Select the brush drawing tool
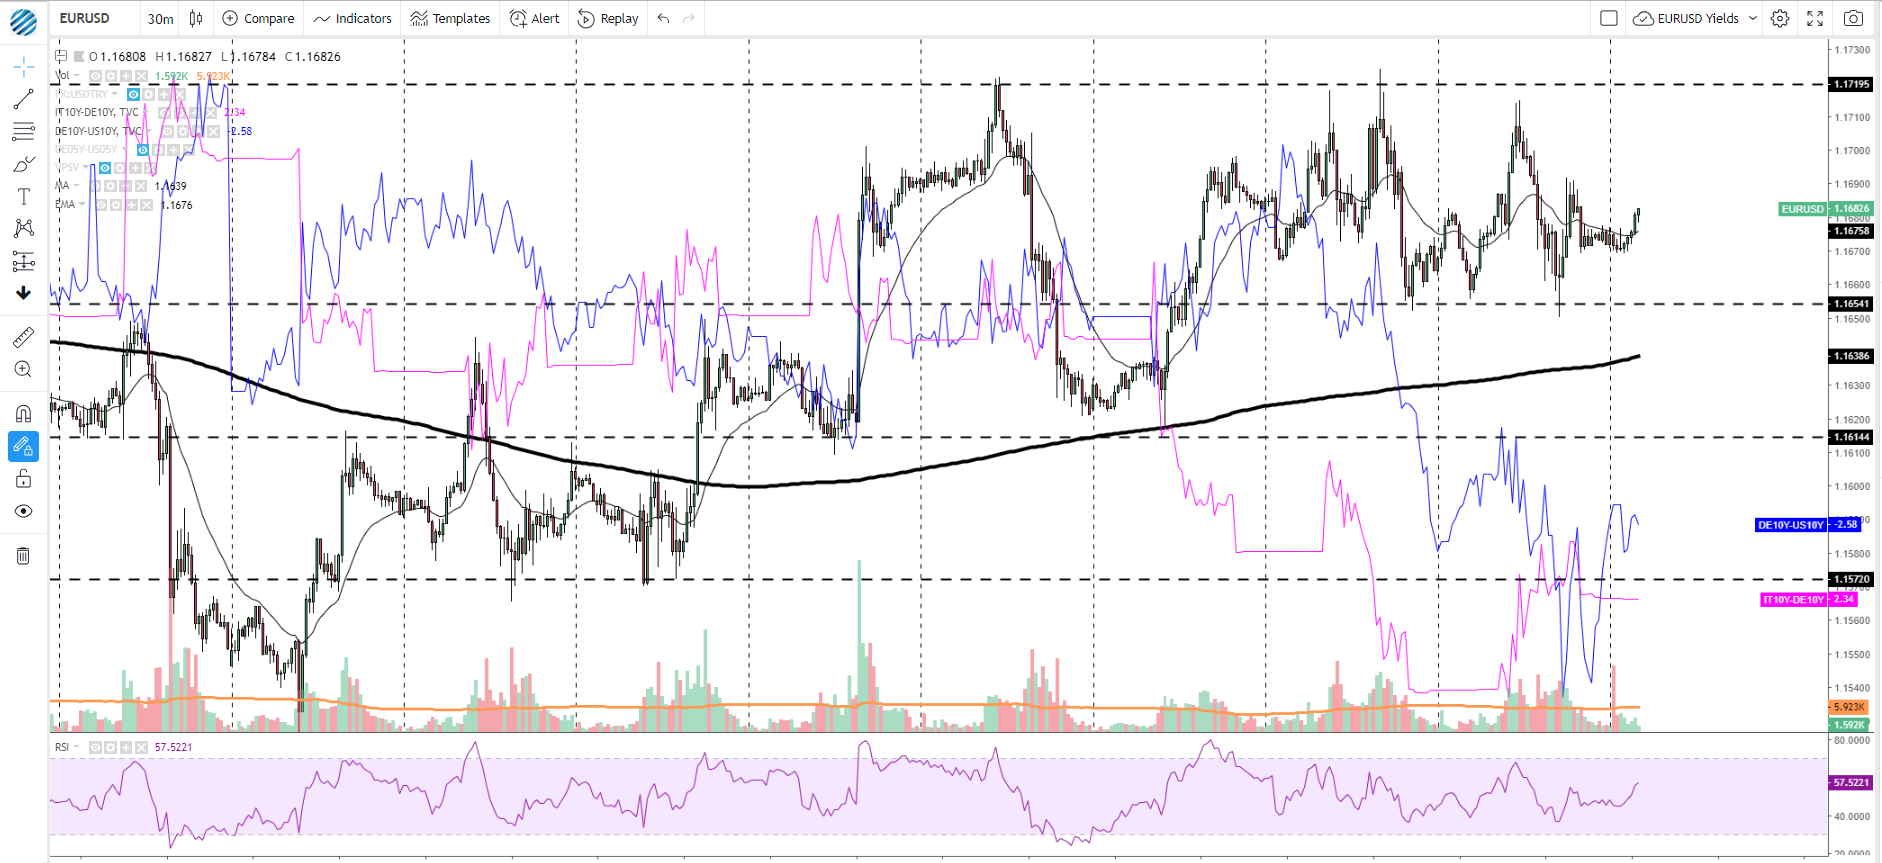This screenshot has height=863, width=1882. click(24, 164)
